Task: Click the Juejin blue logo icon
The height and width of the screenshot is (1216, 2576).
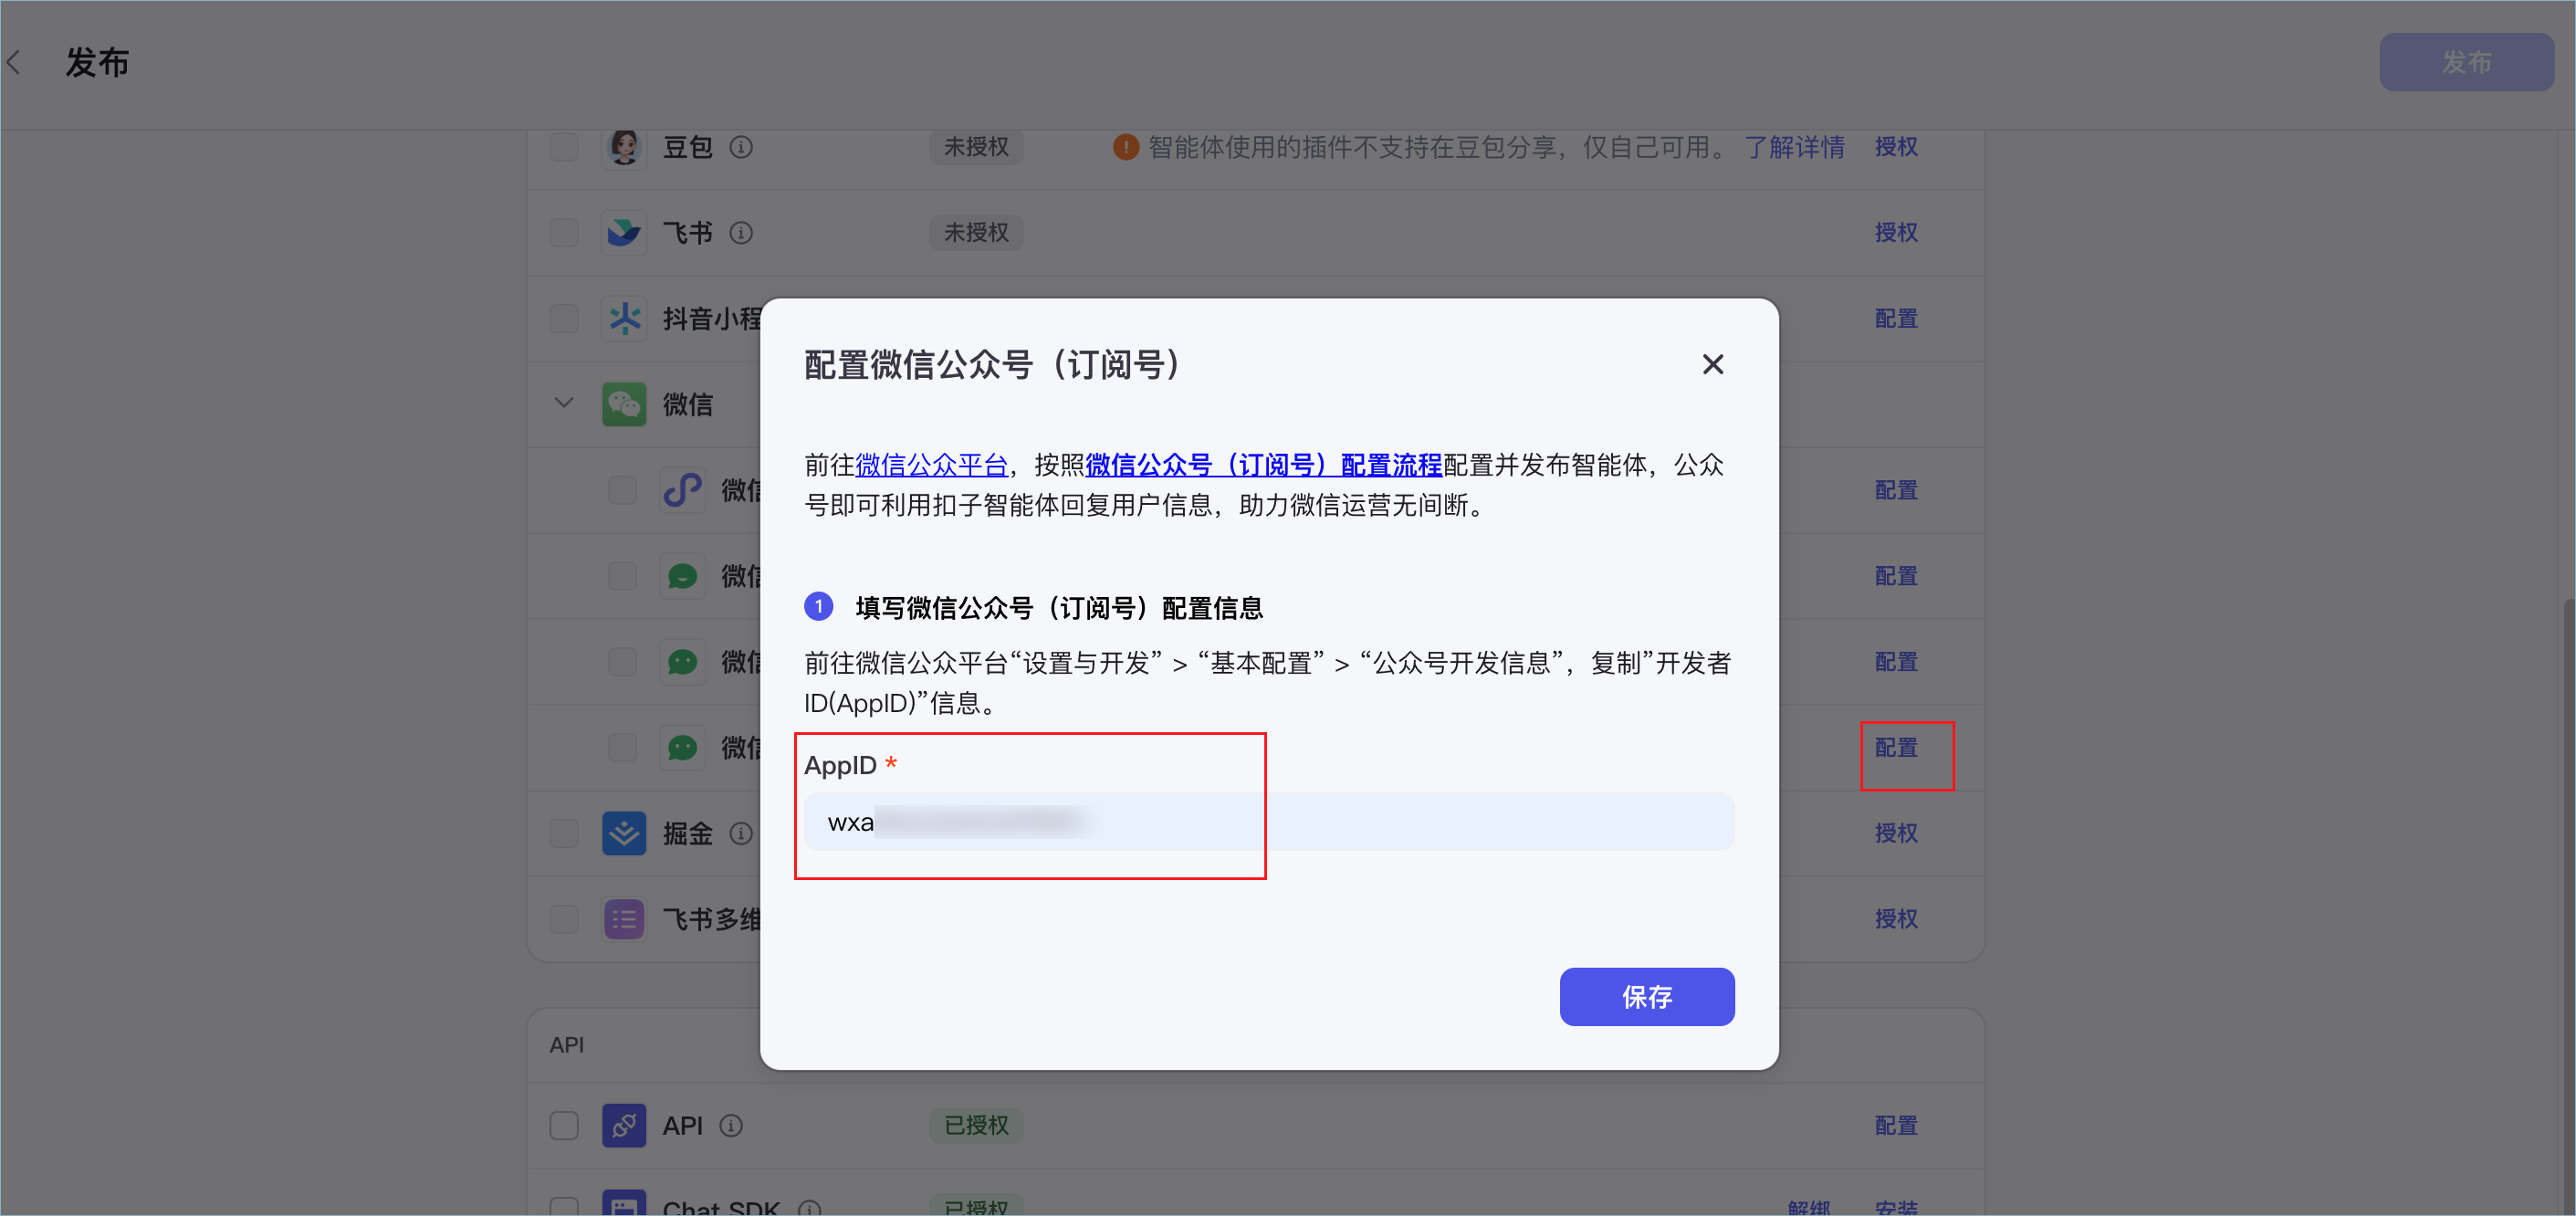Action: pyautogui.click(x=624, y=834)
